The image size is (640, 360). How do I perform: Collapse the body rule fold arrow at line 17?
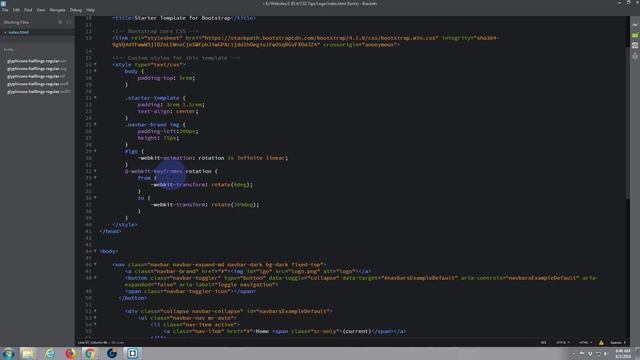(96, 71)
